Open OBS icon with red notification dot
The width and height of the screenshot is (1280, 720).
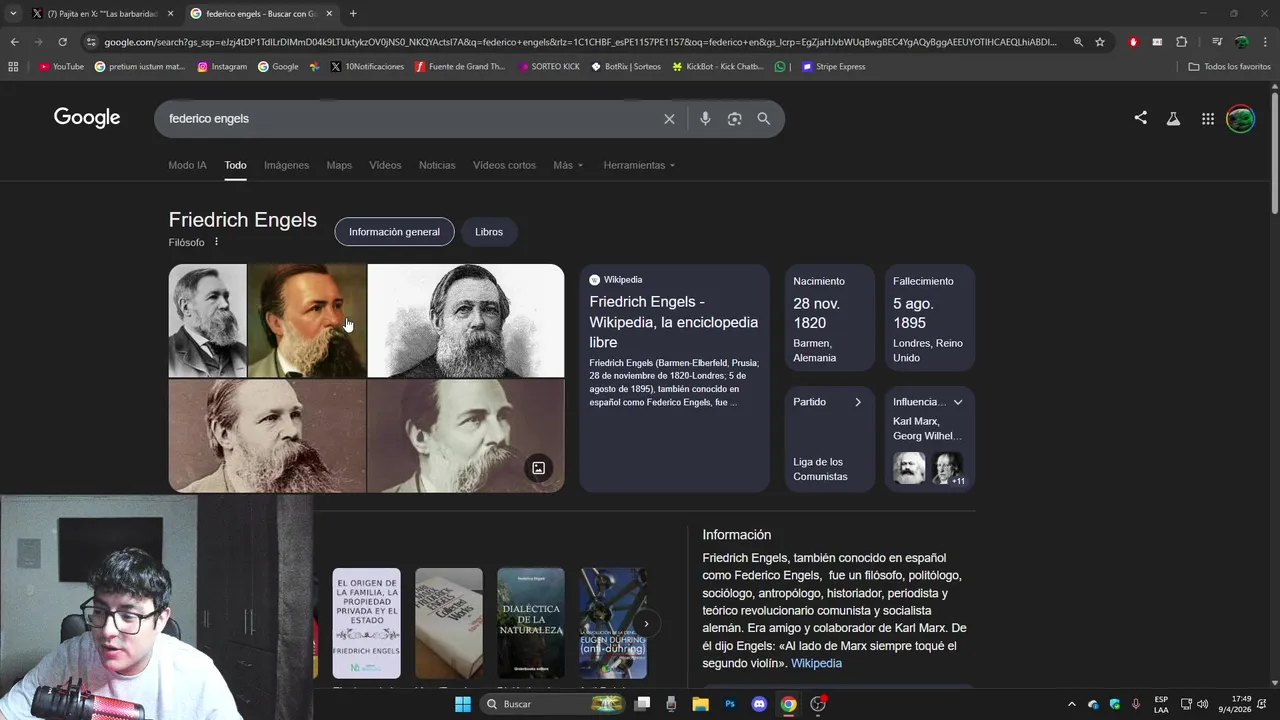click(818, 704)
